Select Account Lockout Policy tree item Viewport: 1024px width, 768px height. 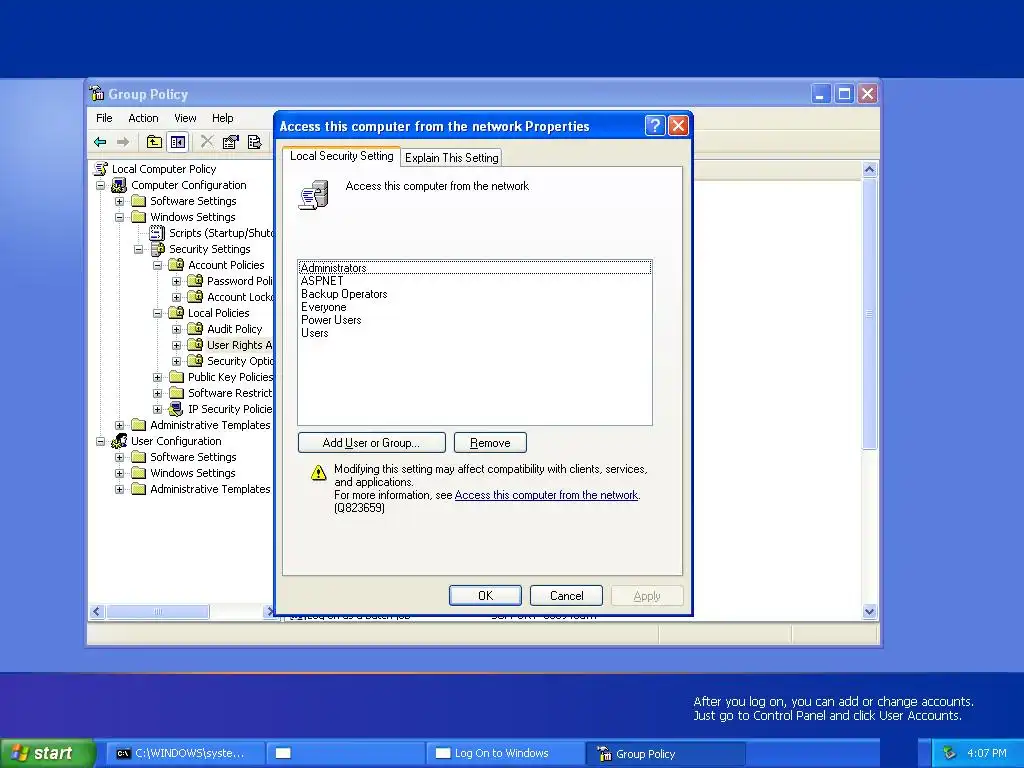[240, 297]
